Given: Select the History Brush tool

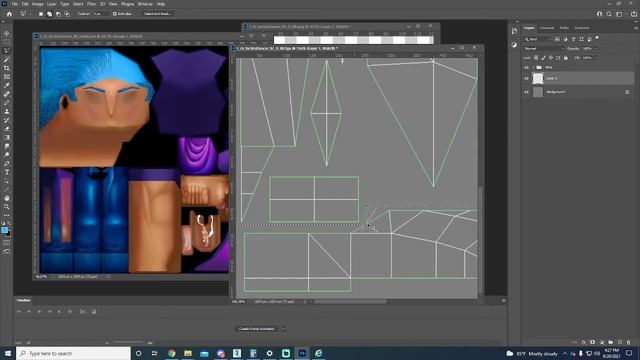Looking at the screenshot, I should pos(7,120).
